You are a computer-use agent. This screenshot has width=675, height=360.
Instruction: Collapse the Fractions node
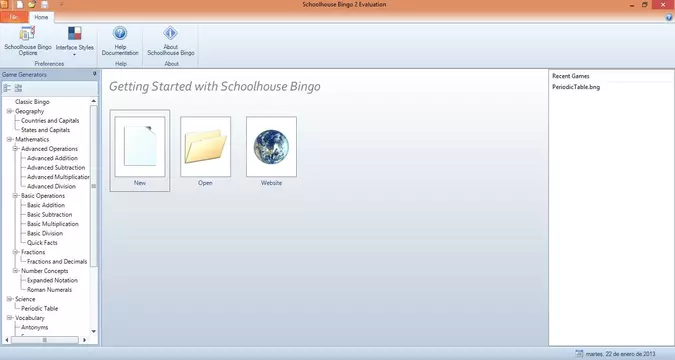click(15, 252)
